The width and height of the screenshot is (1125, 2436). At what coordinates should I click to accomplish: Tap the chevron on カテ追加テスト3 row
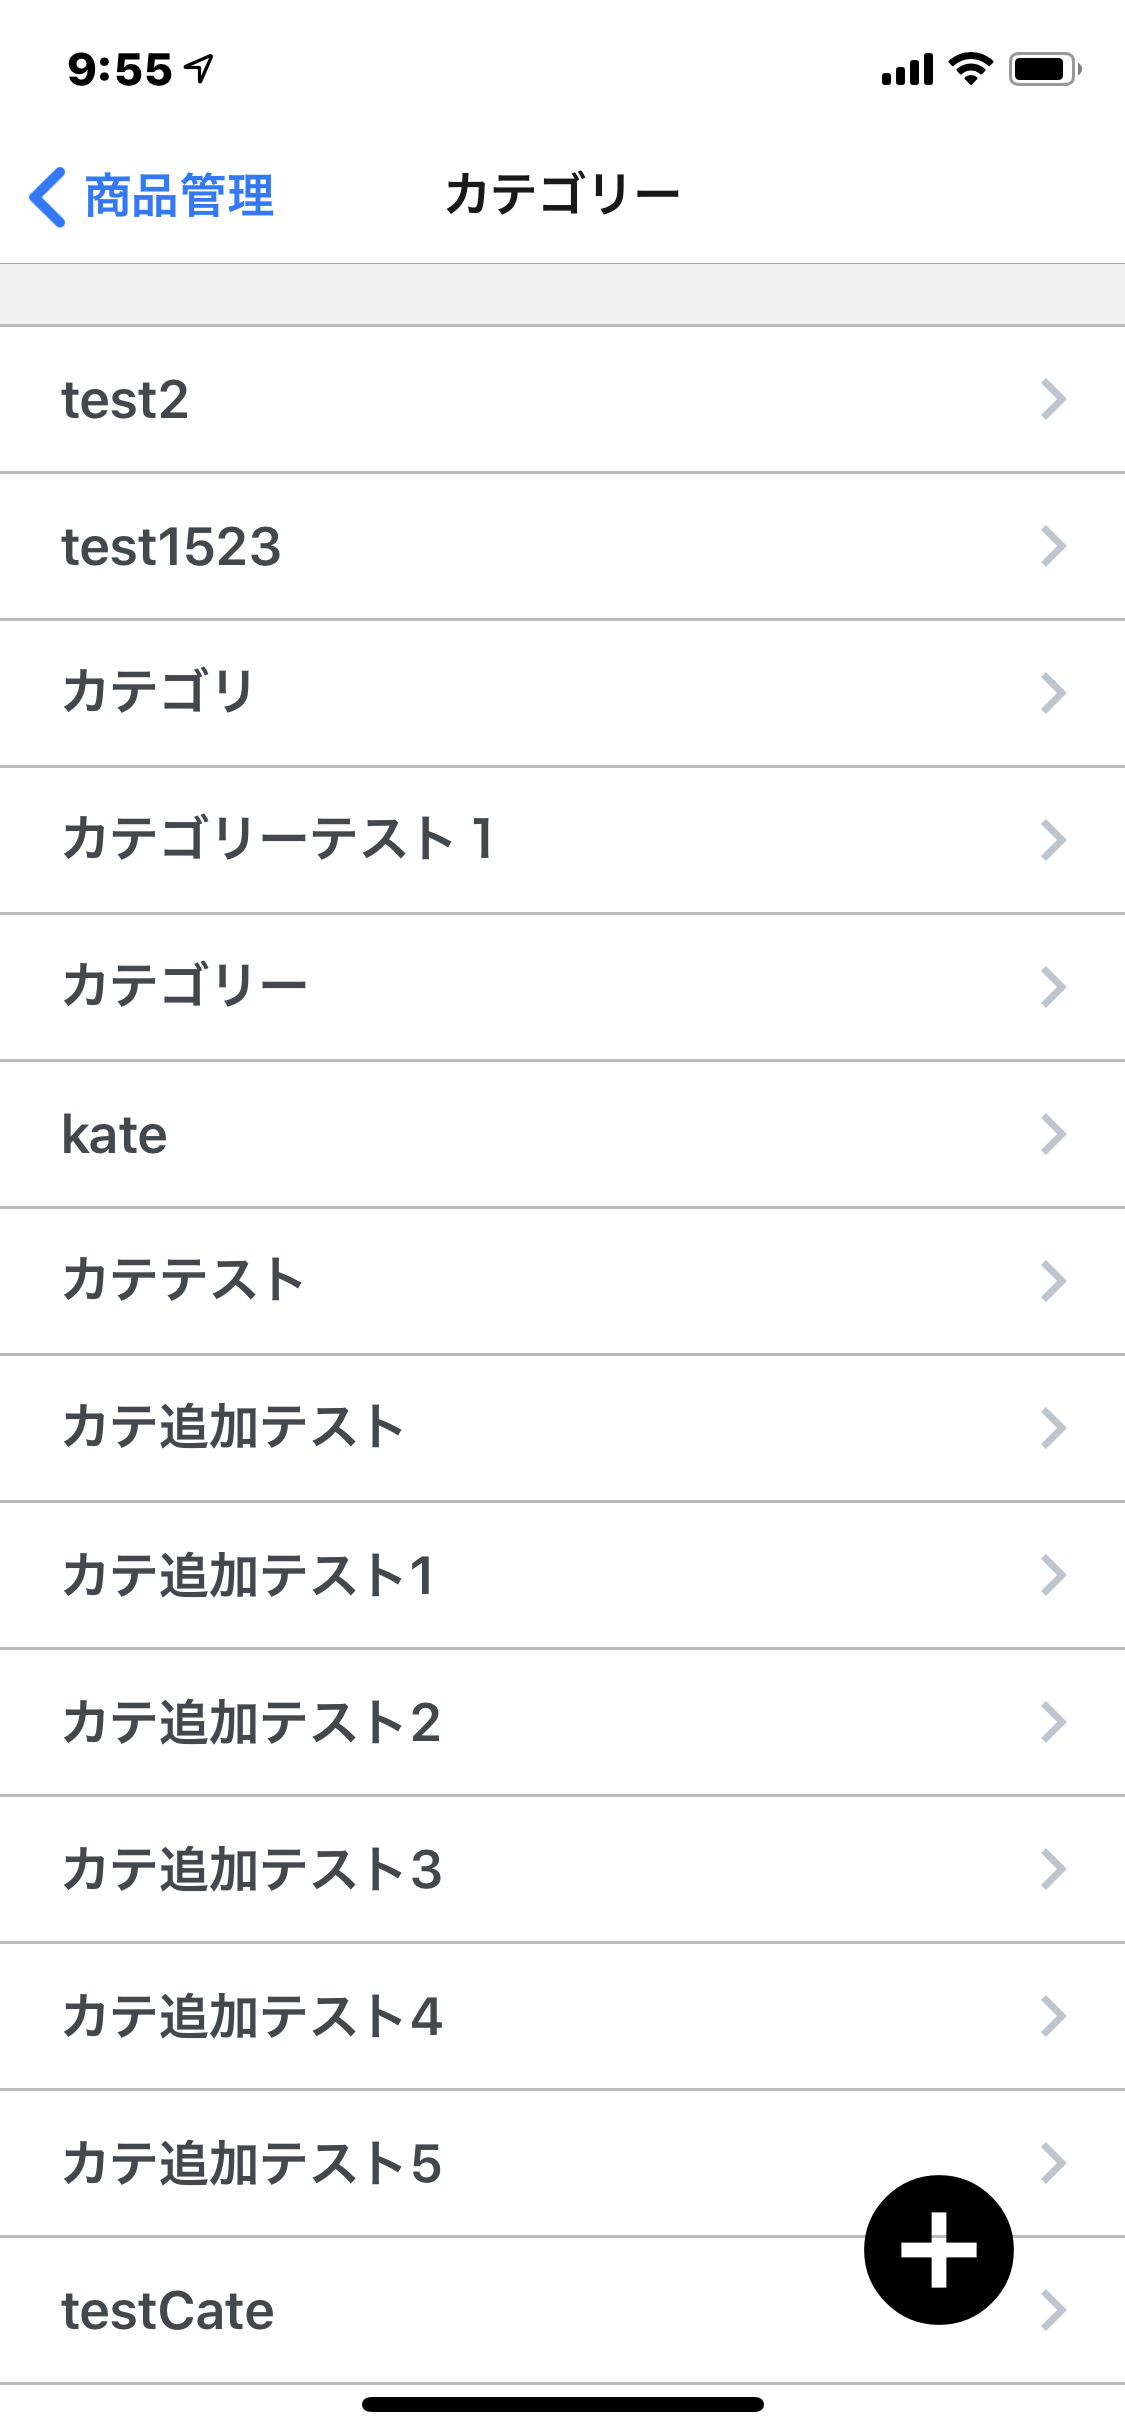(x=1053, y=1869)
